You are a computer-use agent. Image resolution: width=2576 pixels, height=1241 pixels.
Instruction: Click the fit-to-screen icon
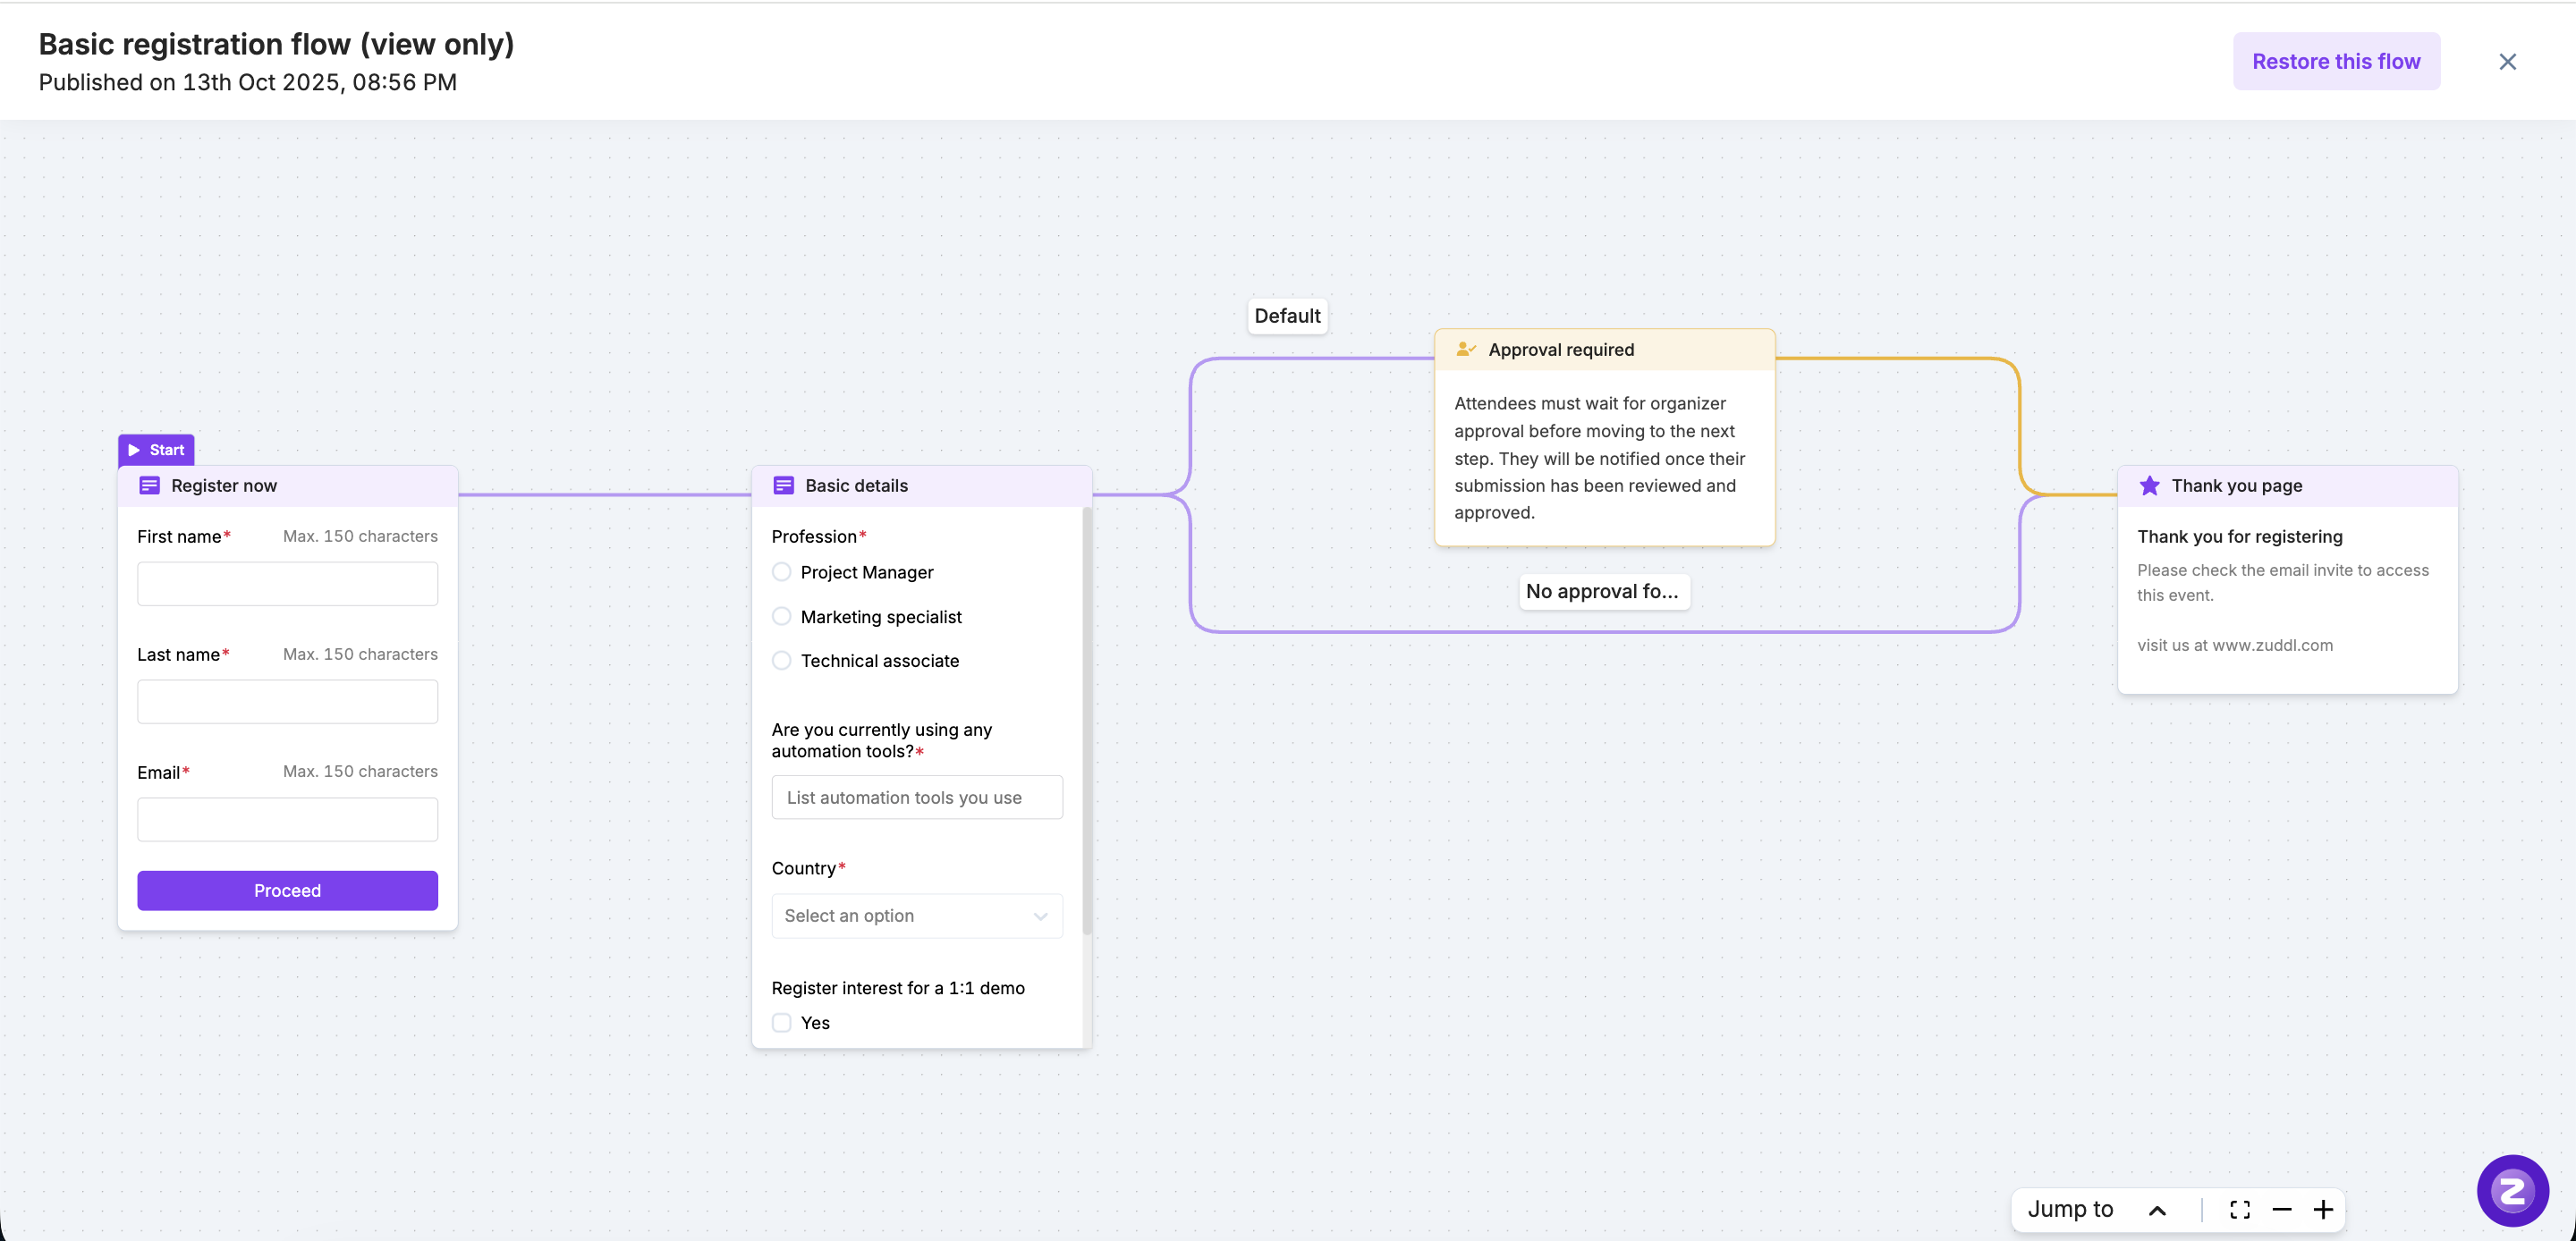pyautogui.click(x=2240, y=1210)
